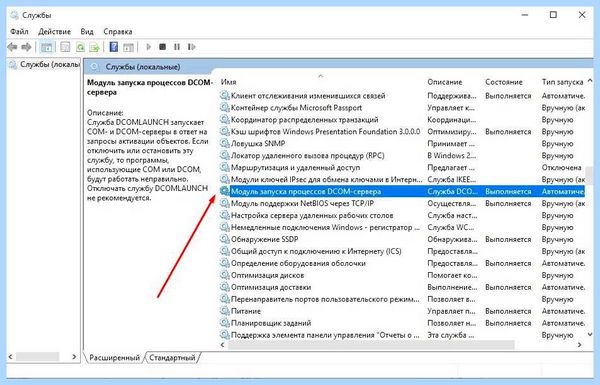Click services list horizontal scroll left arrow

click(x=223, y=345)
